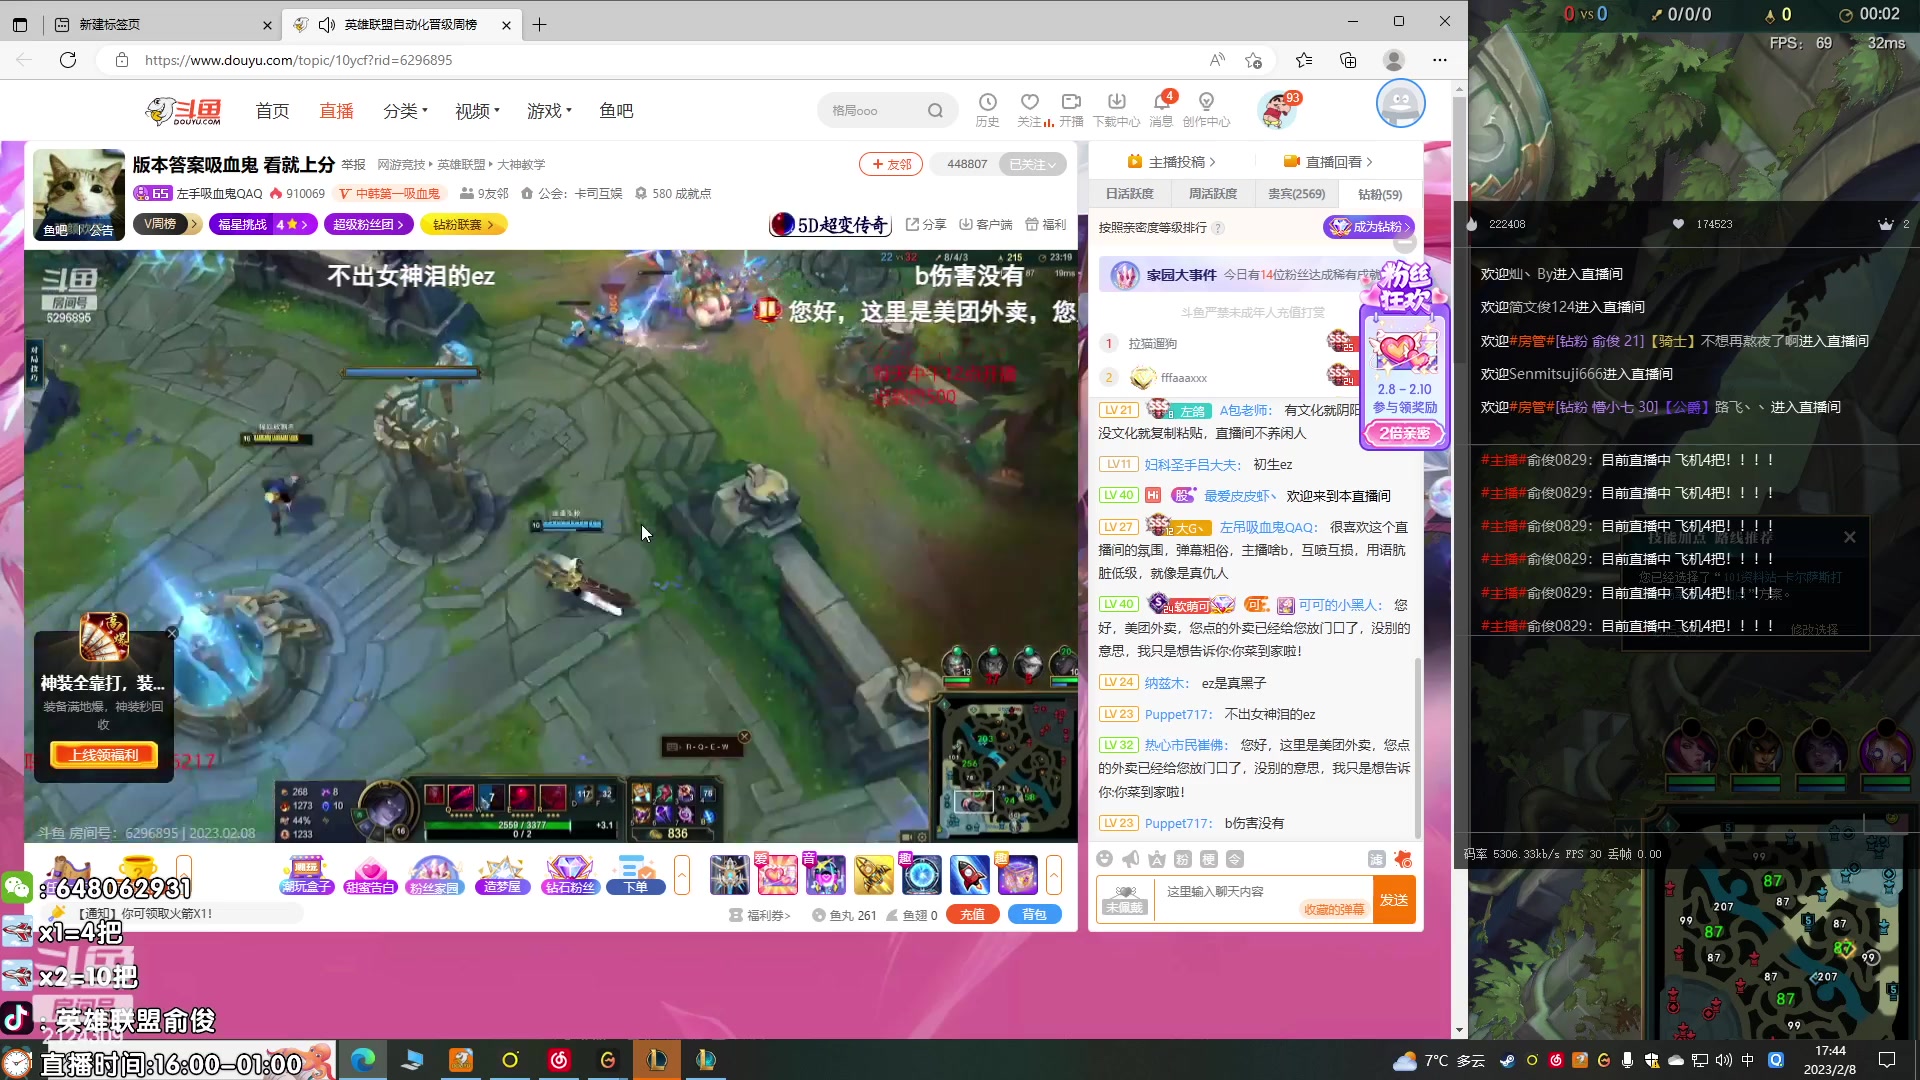Image resolution: width=1920 pixels, height=1080 pixels.
Task: Switch to 日活跃度 tab
Action: [1130, 194]
